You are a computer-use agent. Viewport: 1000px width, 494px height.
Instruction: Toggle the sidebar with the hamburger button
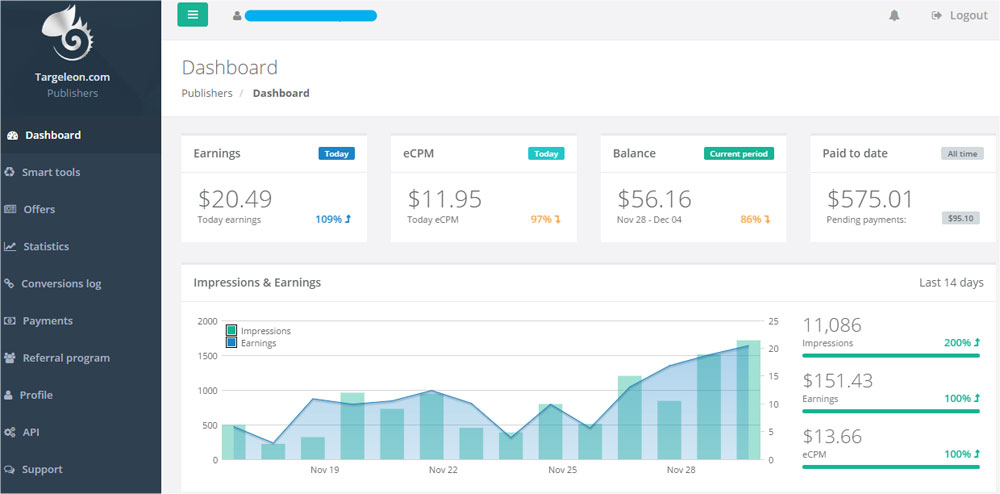(193, 15)
